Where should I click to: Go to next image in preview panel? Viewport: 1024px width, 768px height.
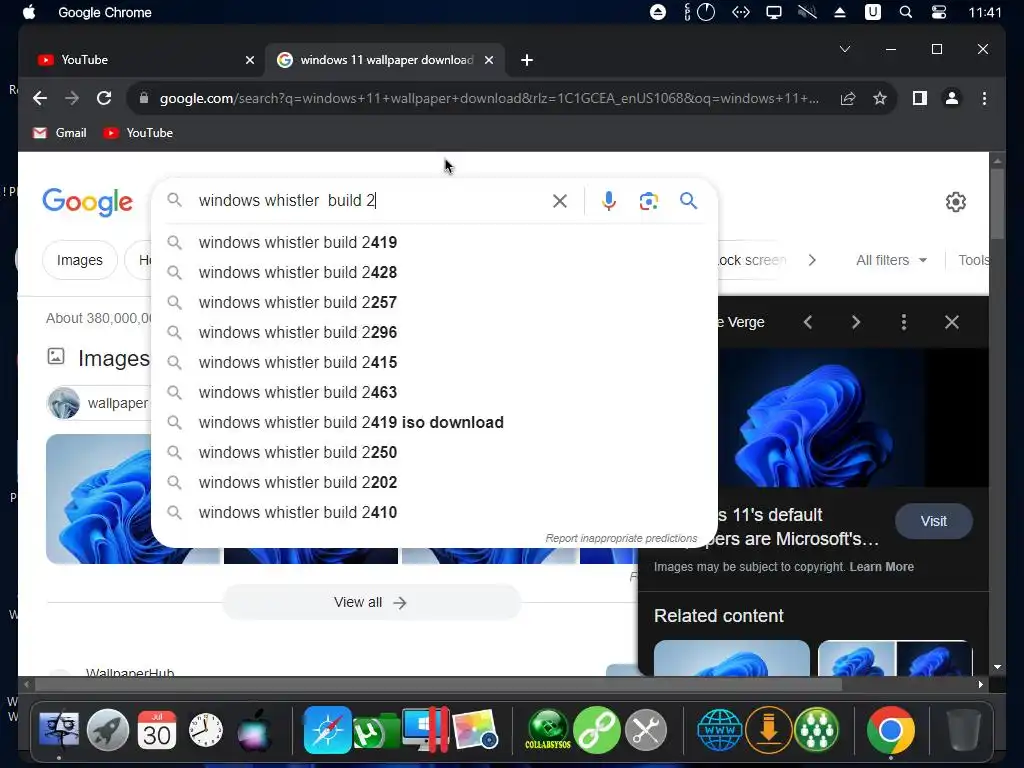[x=856, y=322]
